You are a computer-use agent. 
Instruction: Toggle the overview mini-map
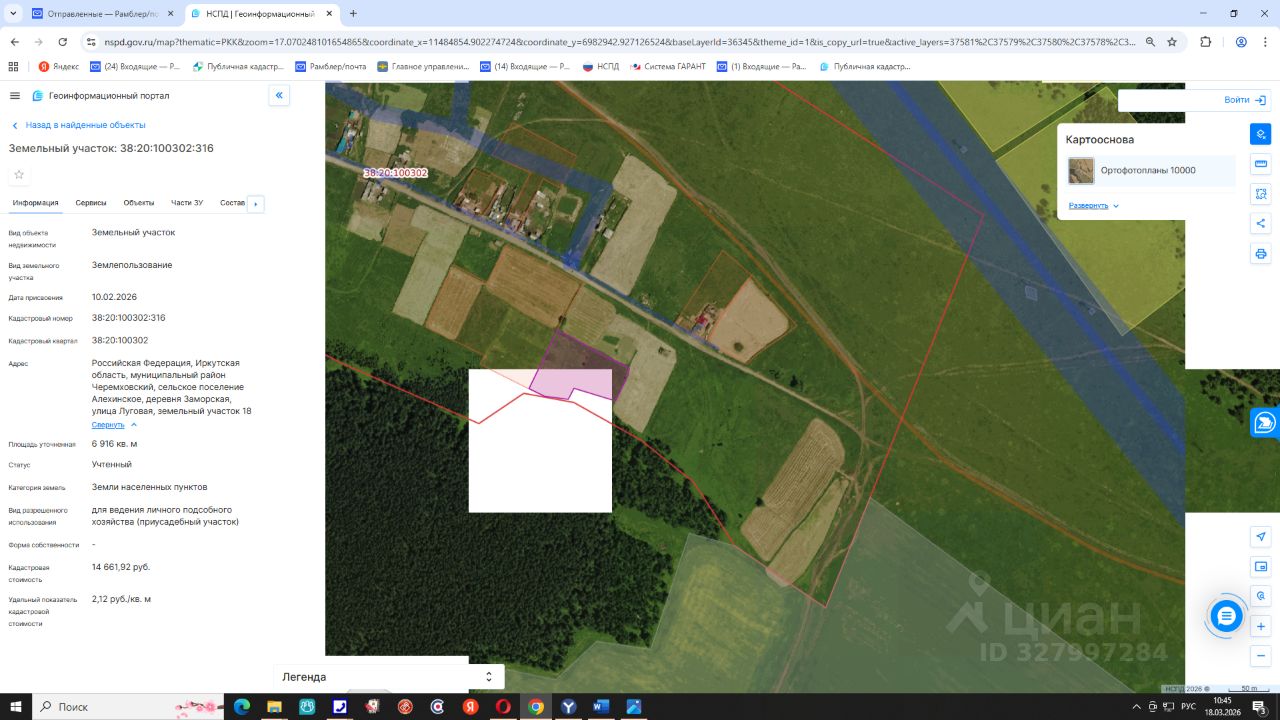(x=1261, y=567)
